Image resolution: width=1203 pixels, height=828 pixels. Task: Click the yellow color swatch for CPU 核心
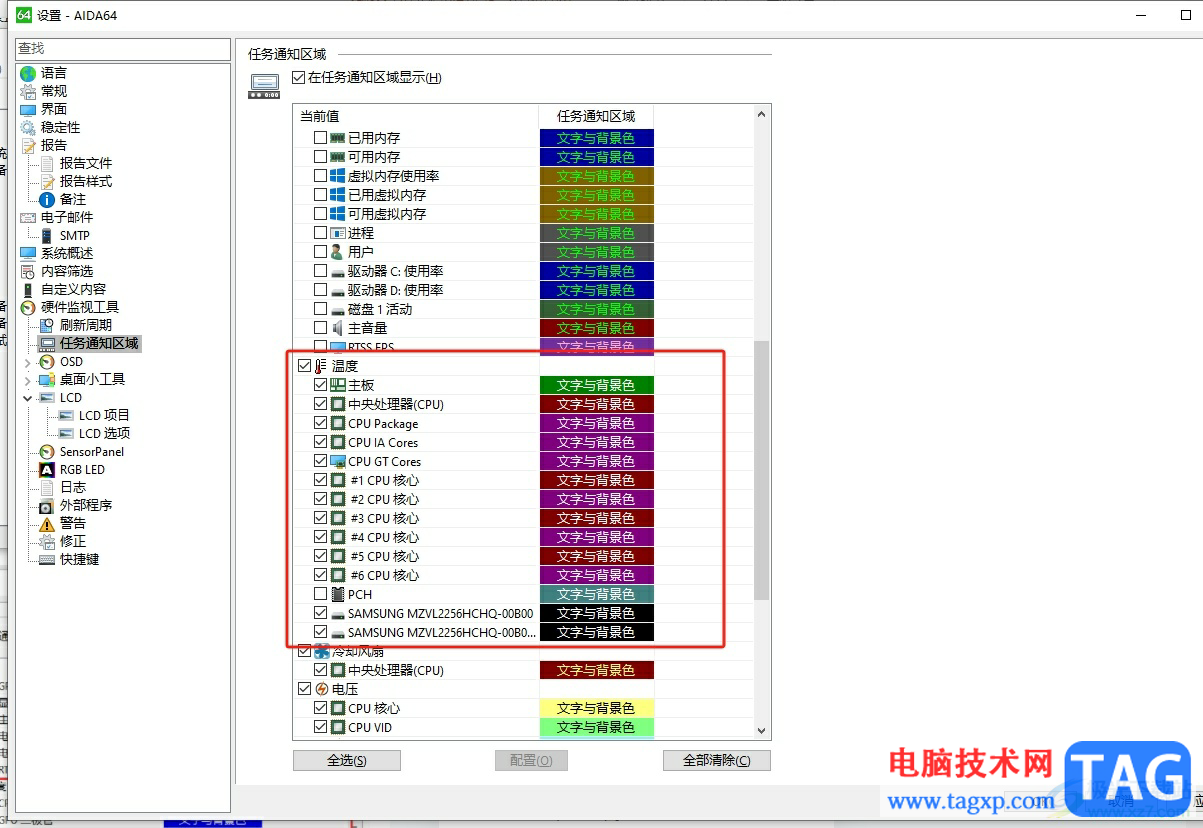[x=596, y=708]
